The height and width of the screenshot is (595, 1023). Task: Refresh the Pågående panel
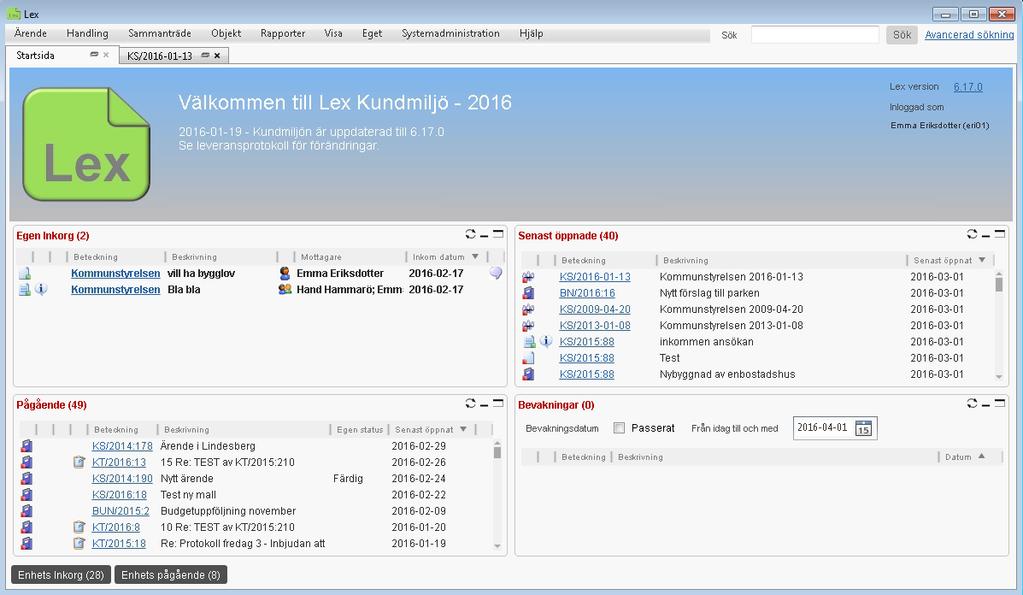click(x=470, y=403)
